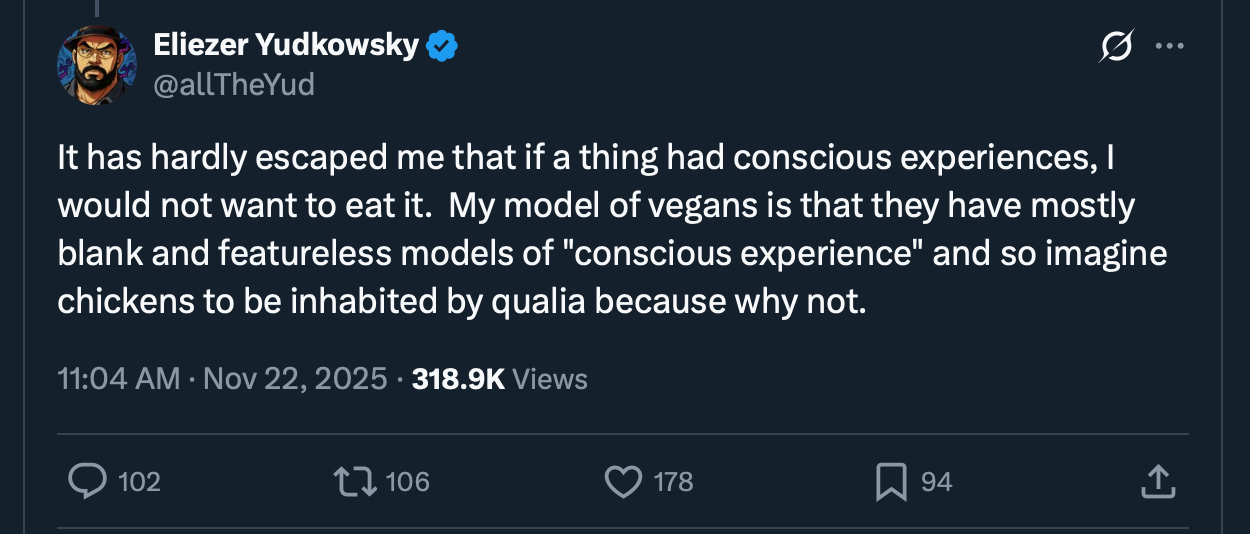Click the reply speech bubble icon
The width and height of the screenshot is (1250, 534).
[88, 482]
